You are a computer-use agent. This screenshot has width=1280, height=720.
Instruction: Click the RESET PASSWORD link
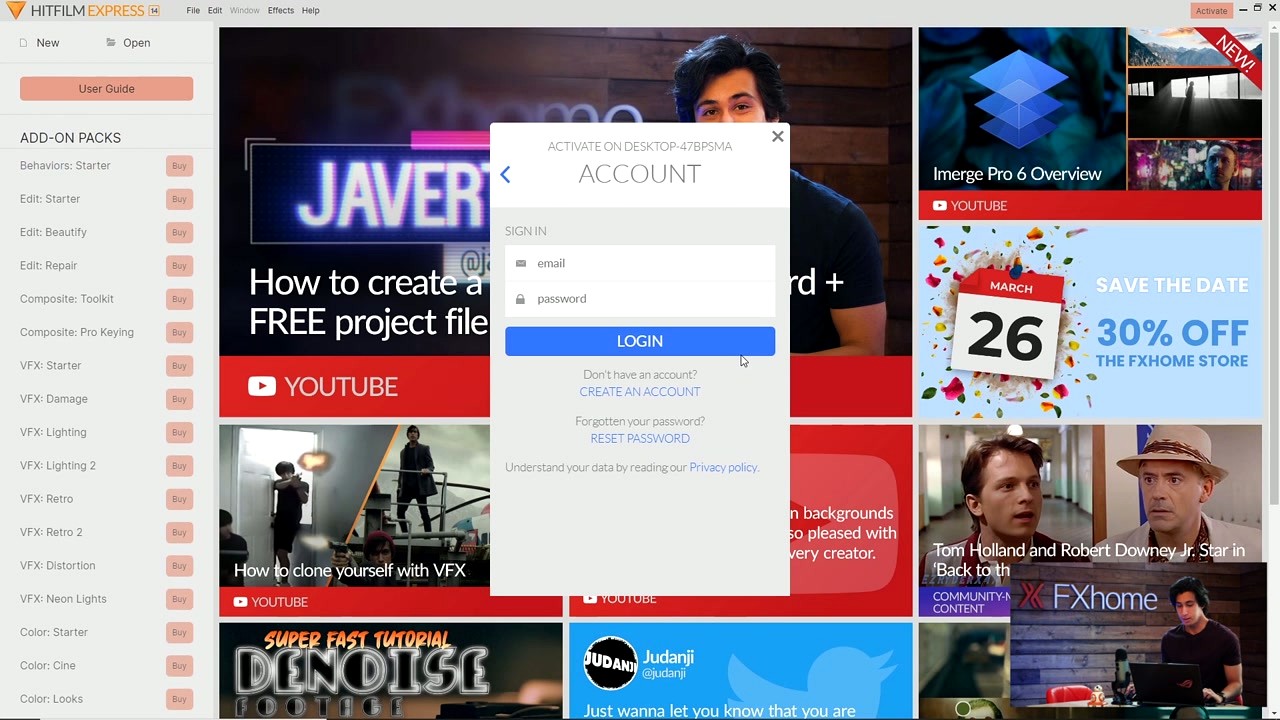tap(639, 438)
